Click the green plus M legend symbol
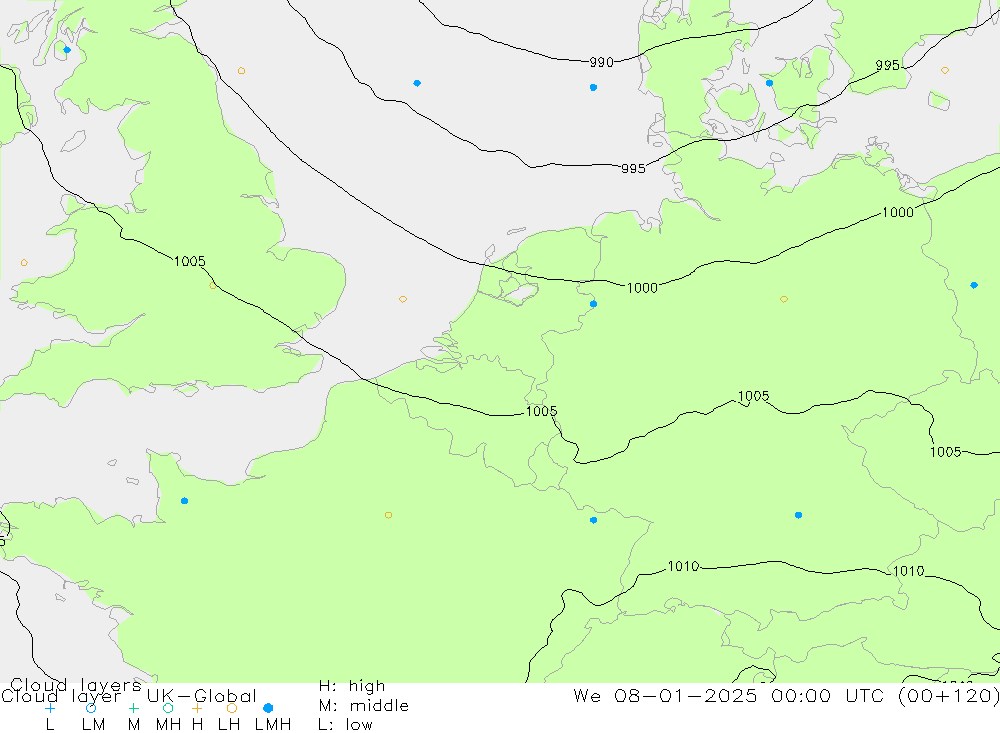Viewport: 1000px width, 733px height. point(133,708)
